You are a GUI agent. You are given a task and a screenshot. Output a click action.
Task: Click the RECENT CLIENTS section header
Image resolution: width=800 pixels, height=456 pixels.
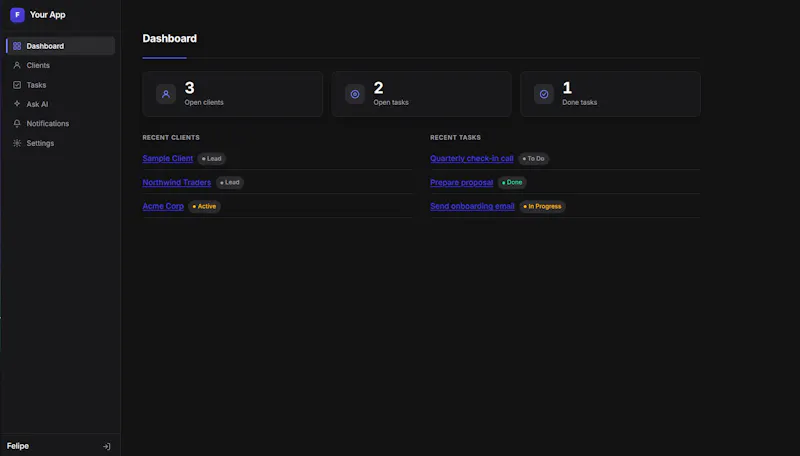tap(171, 137)
